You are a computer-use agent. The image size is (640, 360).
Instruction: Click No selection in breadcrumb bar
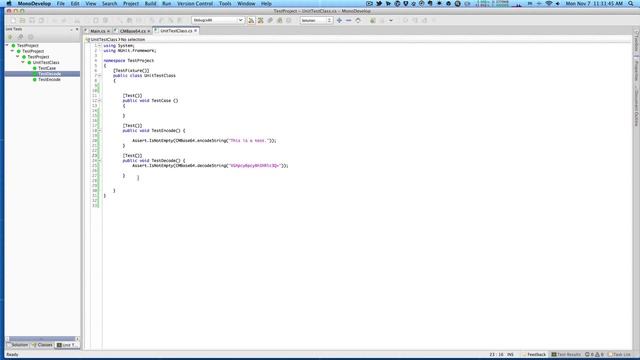click(133, 40)
